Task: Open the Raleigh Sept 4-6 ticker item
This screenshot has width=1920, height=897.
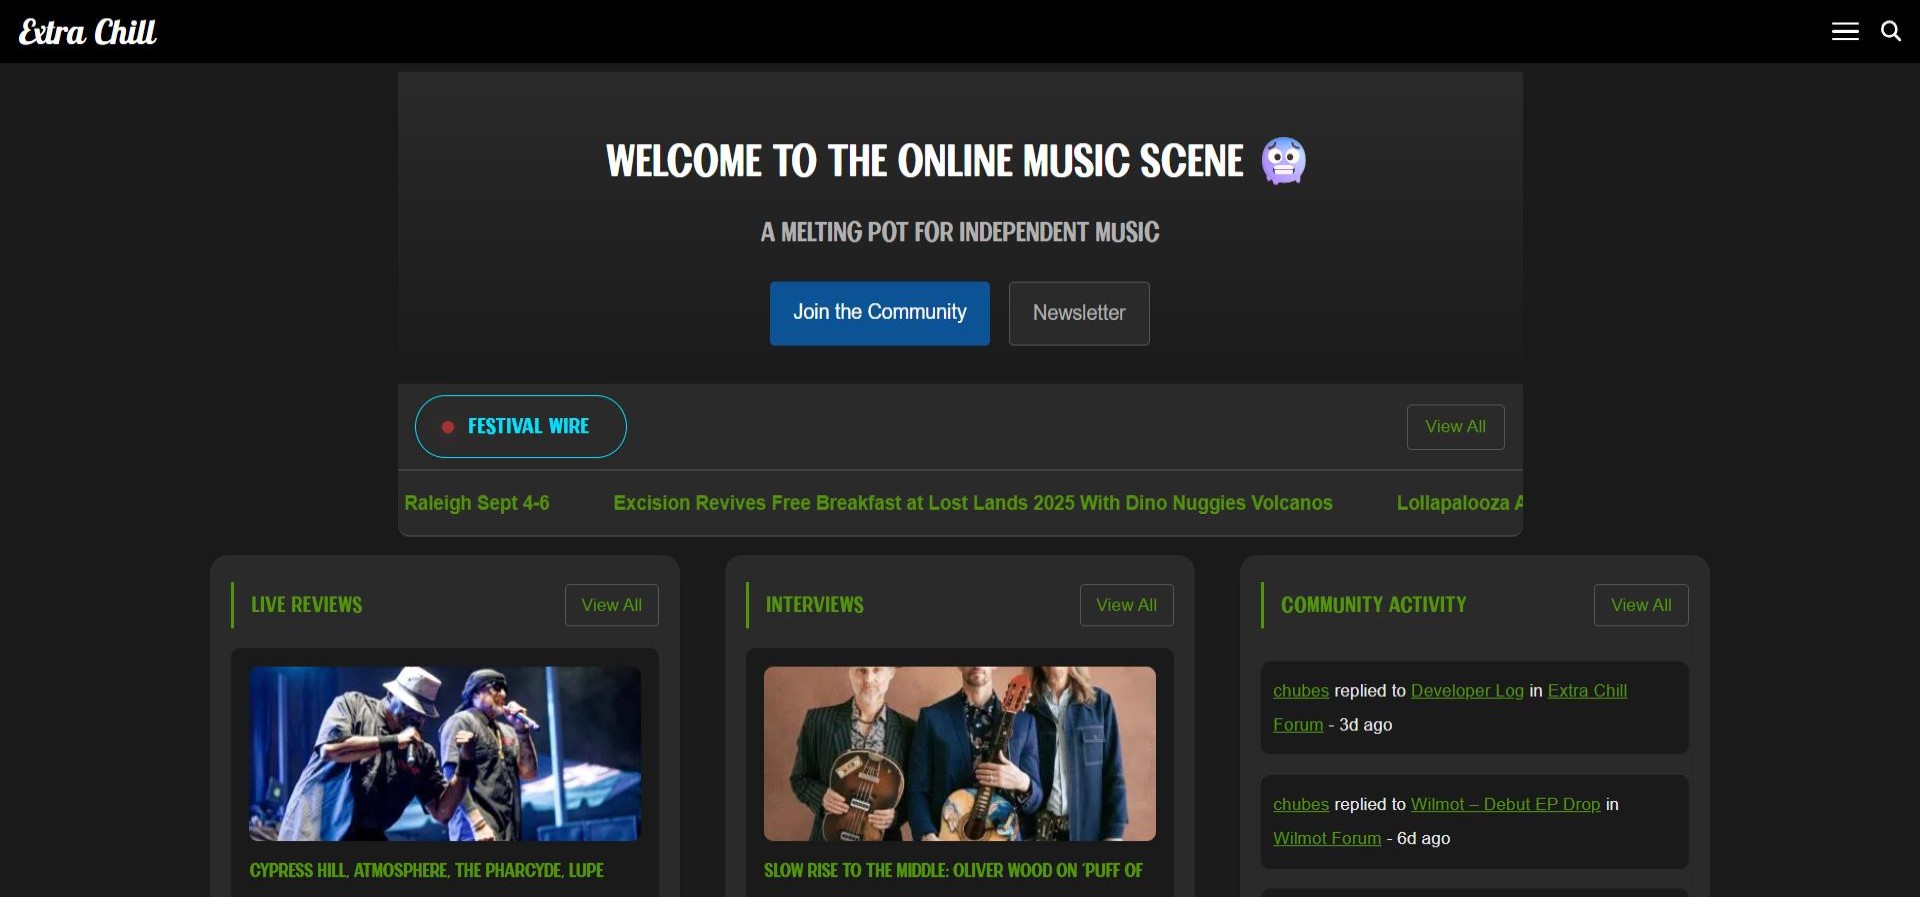Action: [x=477, y=503]
